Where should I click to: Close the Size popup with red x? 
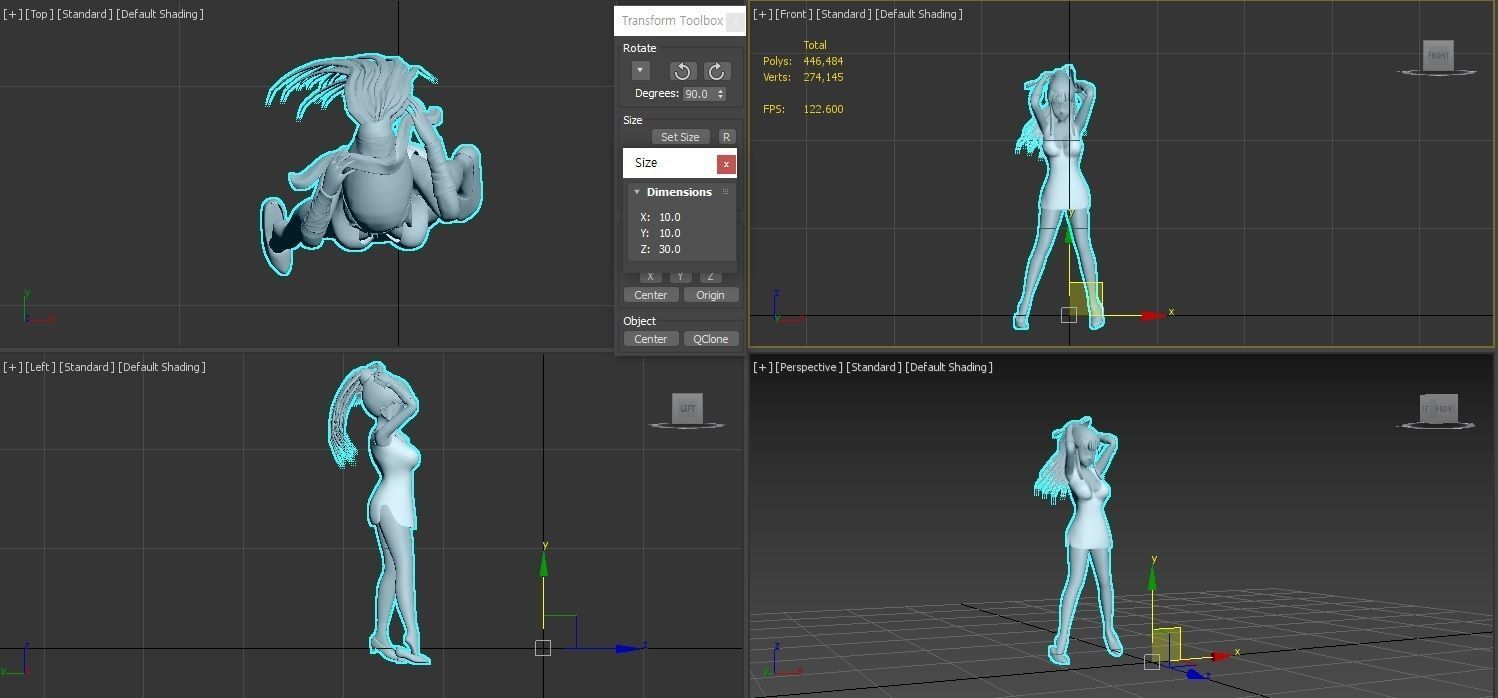[x=726, y=164]
